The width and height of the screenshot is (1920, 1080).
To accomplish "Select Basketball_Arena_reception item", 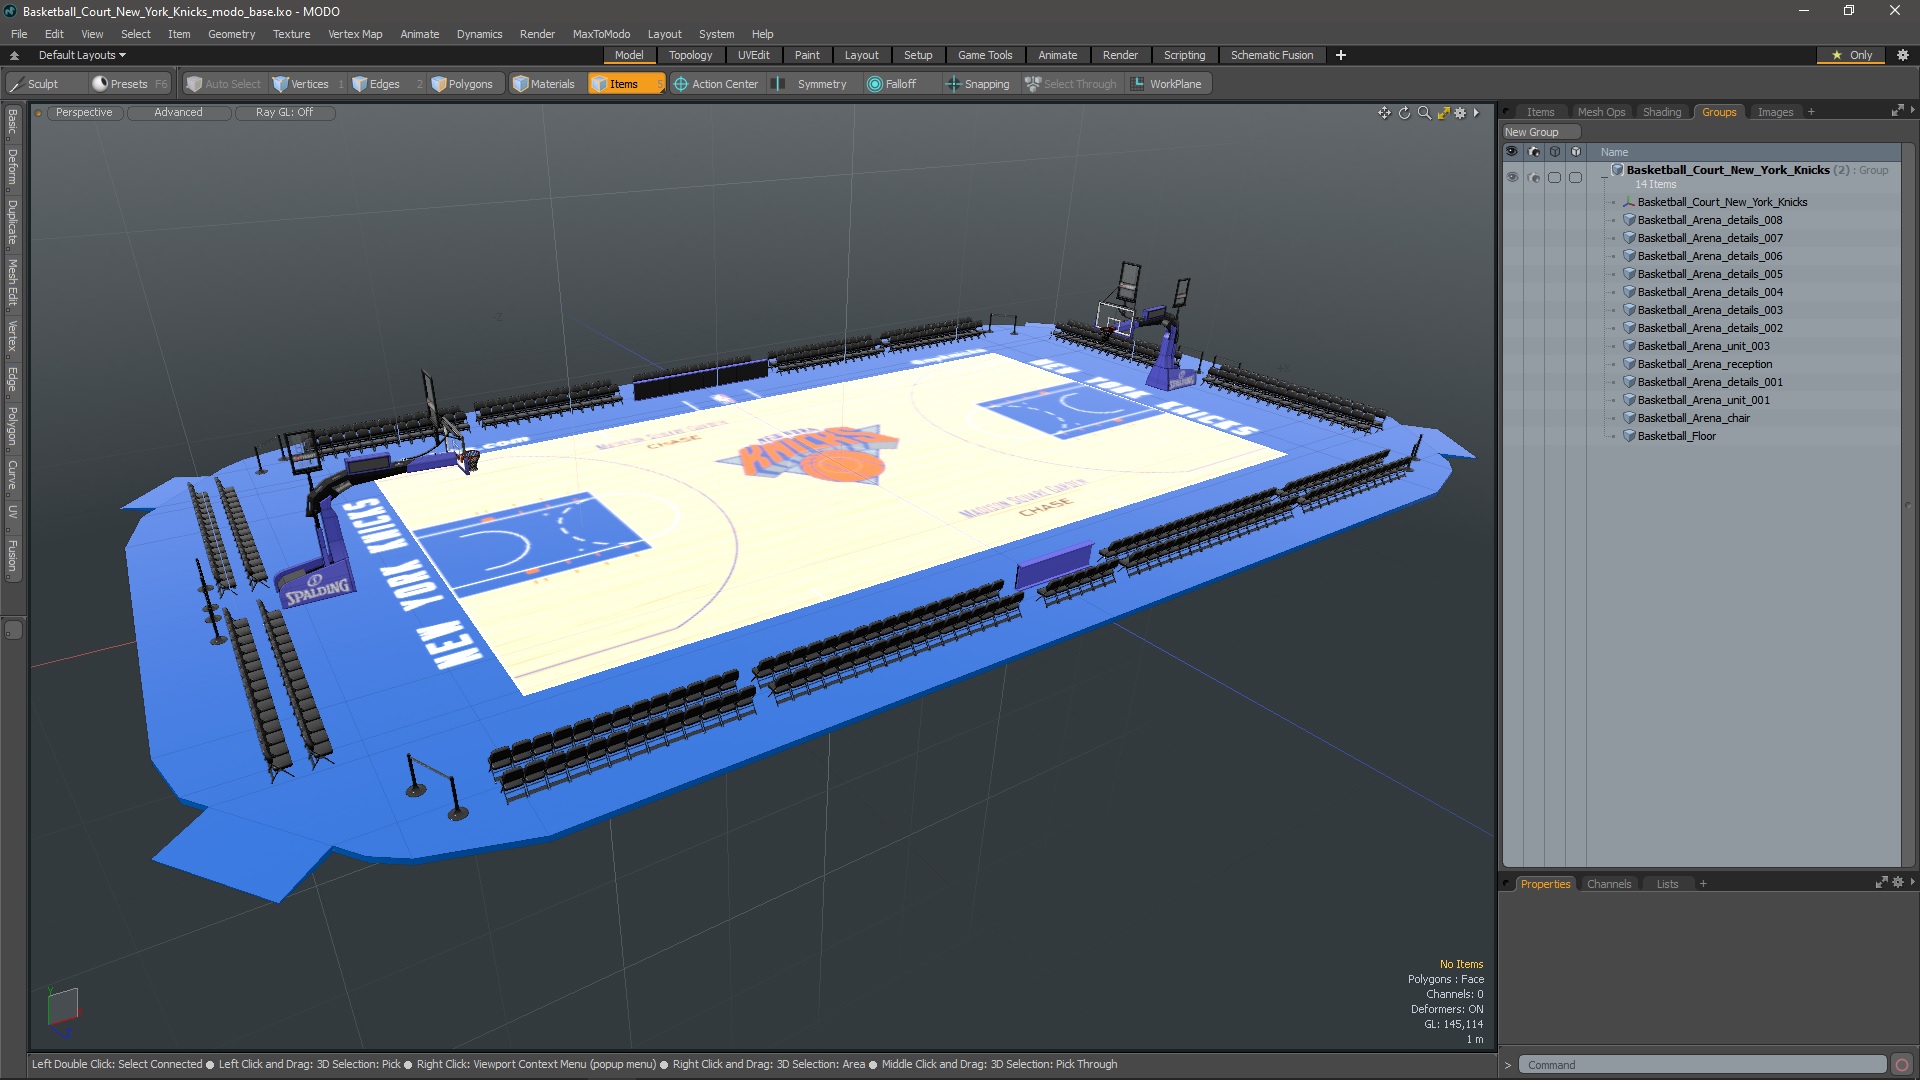I will click(1704, 364).
